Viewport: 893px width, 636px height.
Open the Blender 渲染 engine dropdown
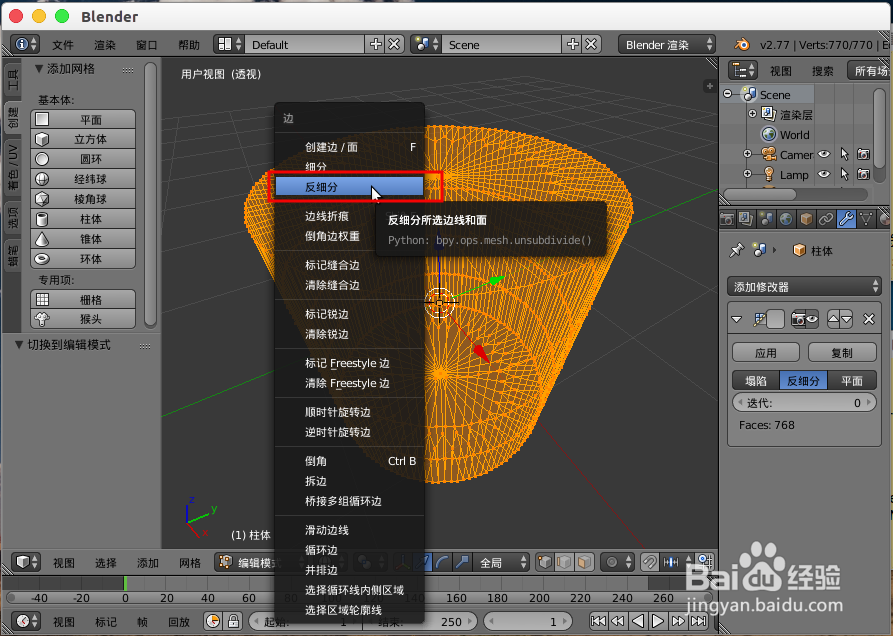click(666, 44)
